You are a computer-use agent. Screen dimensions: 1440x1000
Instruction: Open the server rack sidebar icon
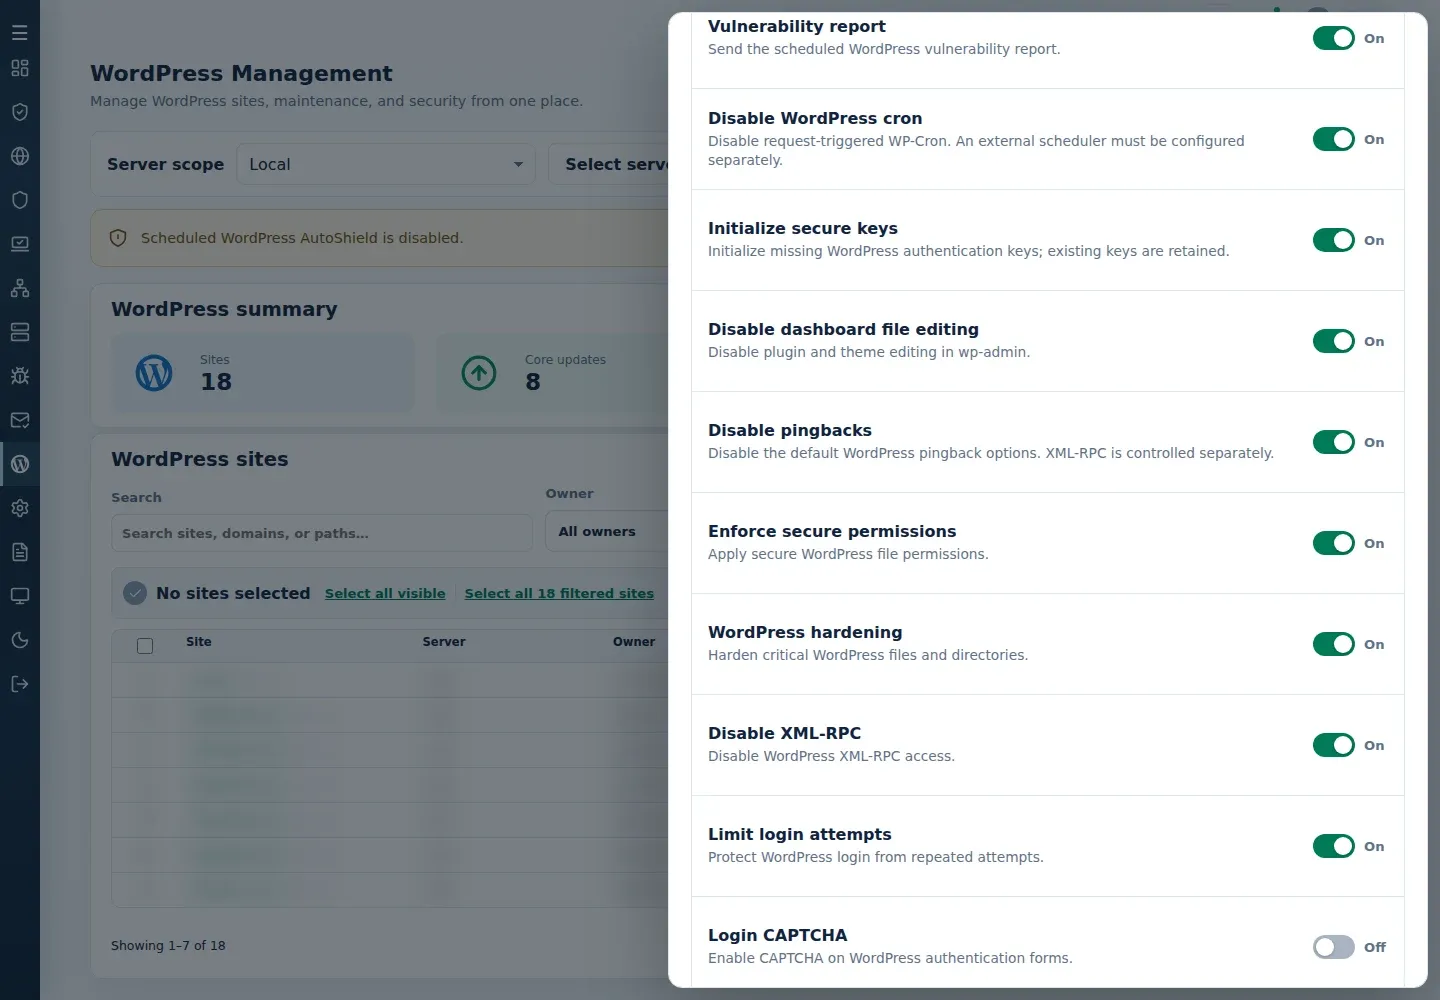coord(20,332)
